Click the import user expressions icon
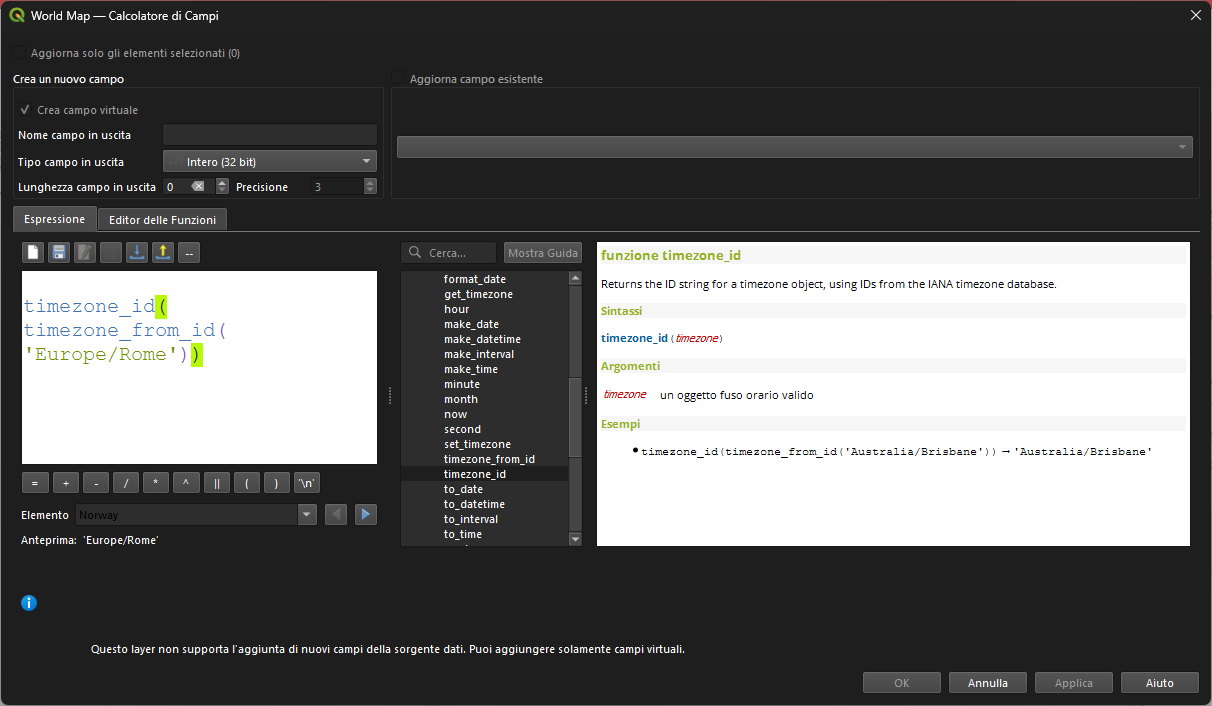 (137, 253)
